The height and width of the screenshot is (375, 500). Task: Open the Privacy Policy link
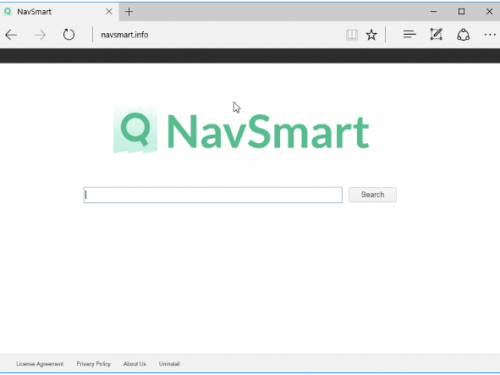pyautogui.click(x=94, y=364)
